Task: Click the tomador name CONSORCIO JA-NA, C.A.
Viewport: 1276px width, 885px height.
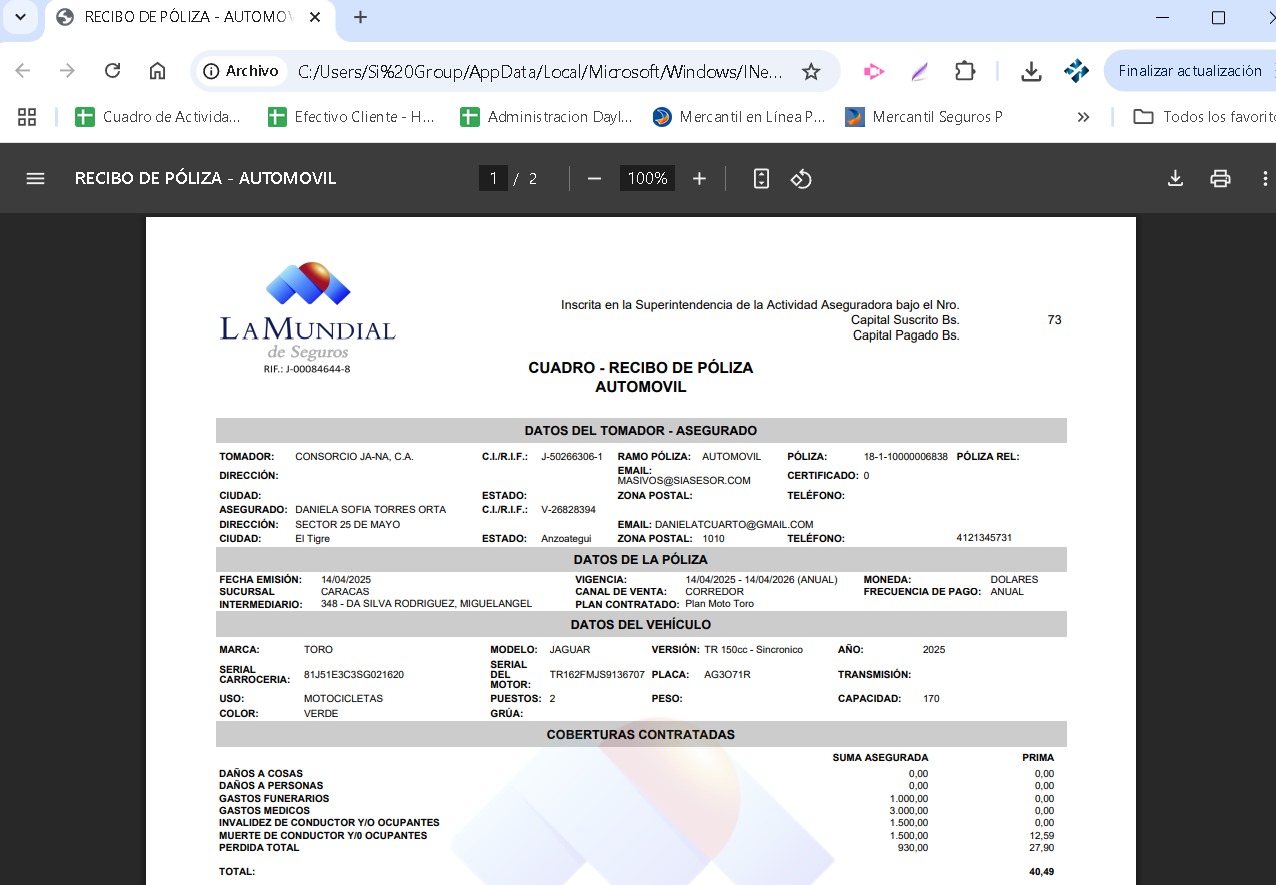Action: [x=354, y=457]
